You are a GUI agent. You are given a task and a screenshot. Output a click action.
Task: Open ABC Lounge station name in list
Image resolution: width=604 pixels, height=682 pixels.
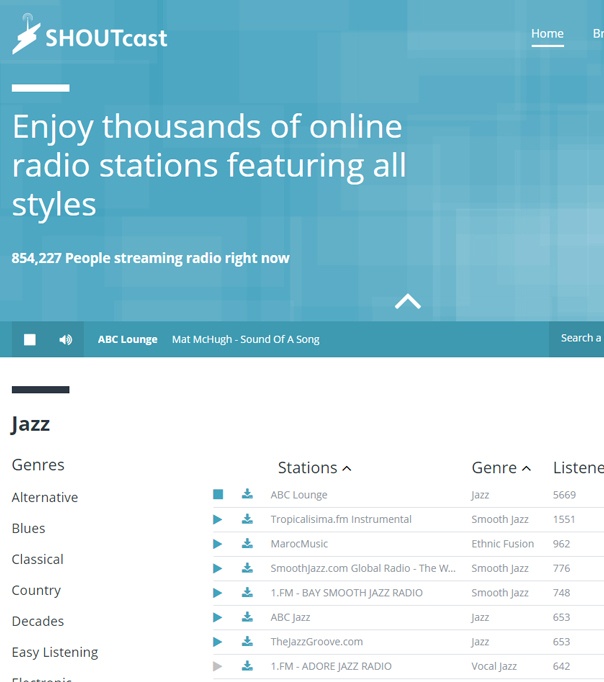coord(299,495)
